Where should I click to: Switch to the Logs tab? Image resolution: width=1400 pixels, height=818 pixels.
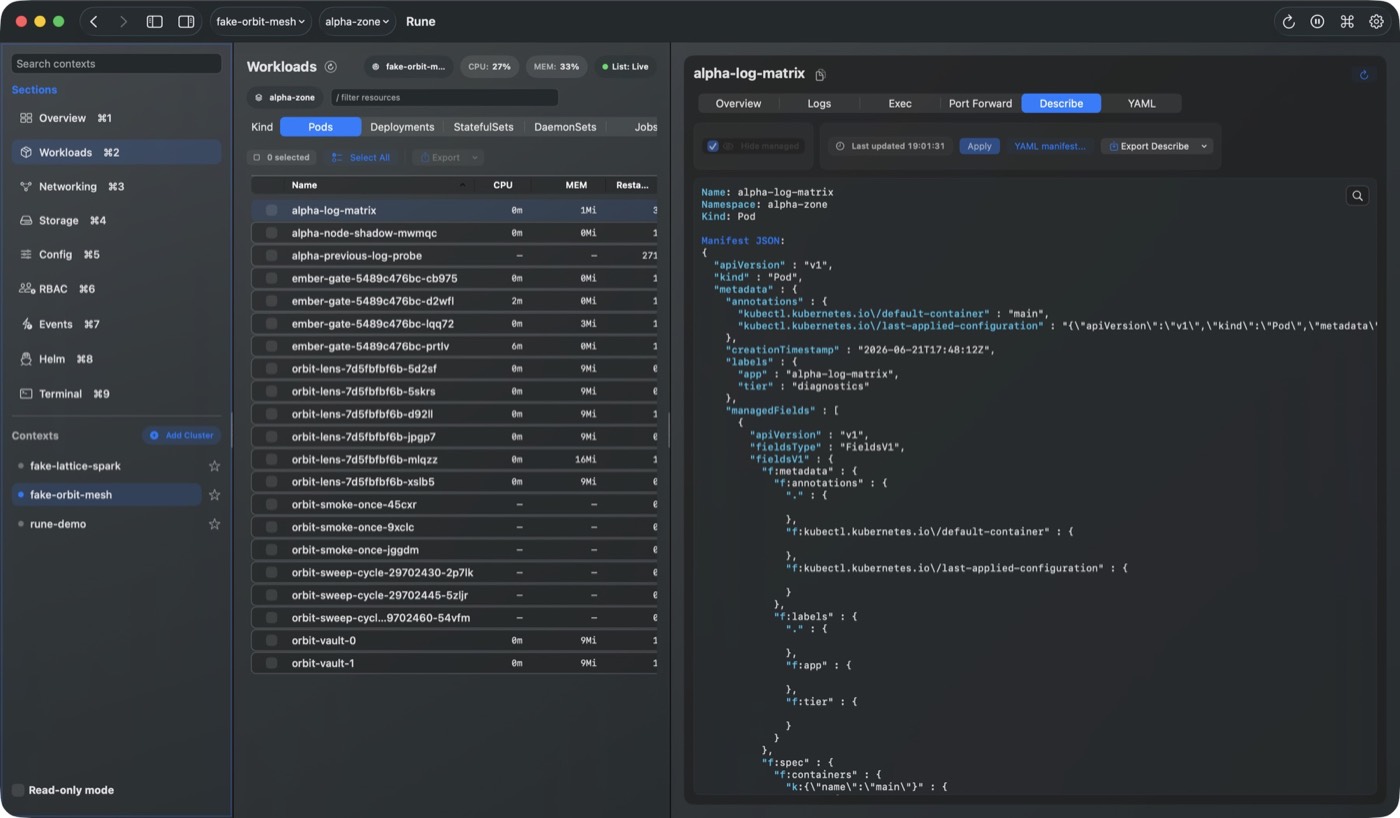[819, 103]
